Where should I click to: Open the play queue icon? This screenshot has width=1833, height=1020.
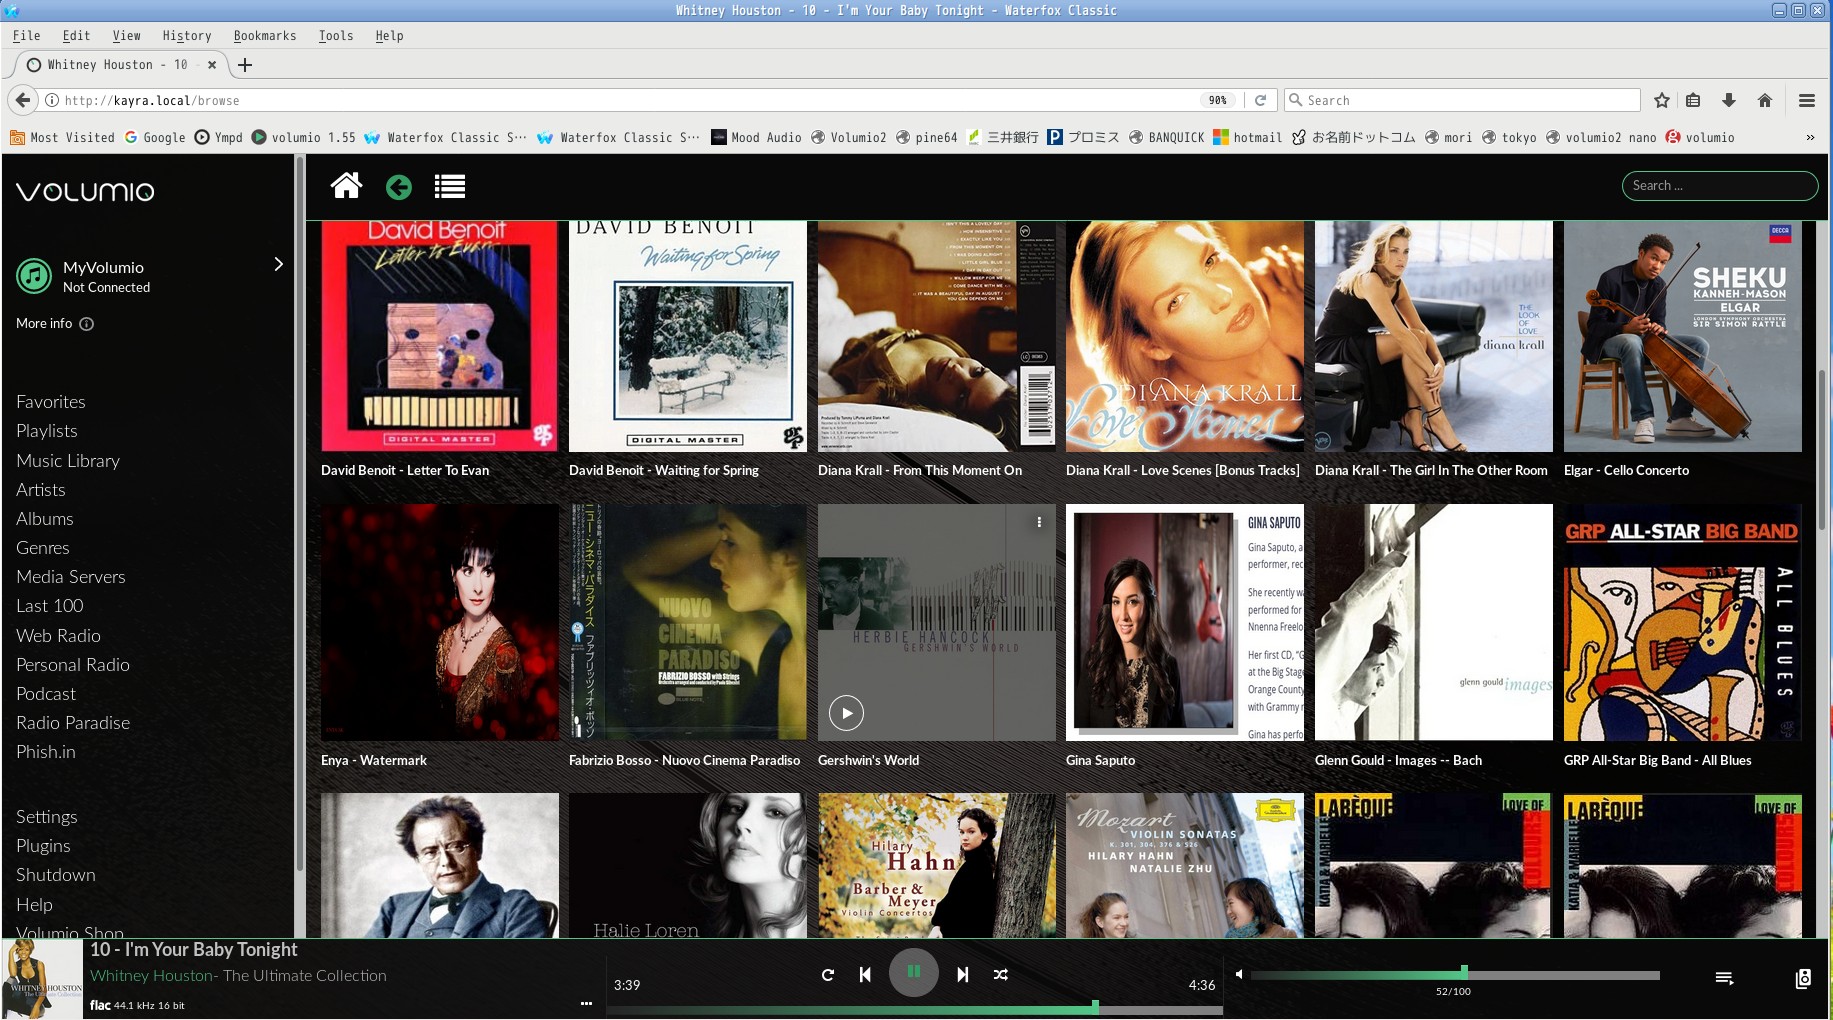click(x=1724, y=978)
